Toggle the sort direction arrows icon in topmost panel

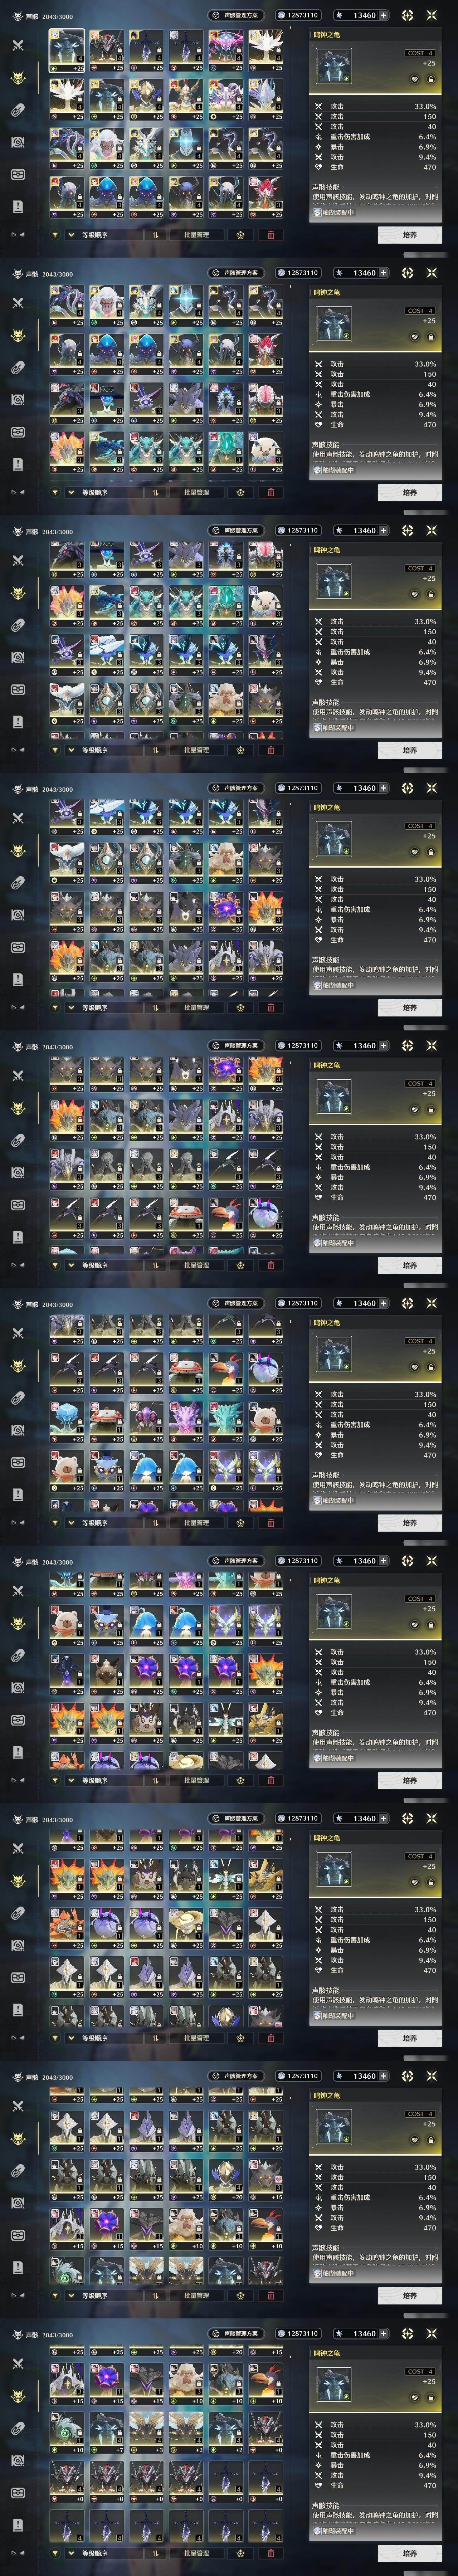[156, 235]
